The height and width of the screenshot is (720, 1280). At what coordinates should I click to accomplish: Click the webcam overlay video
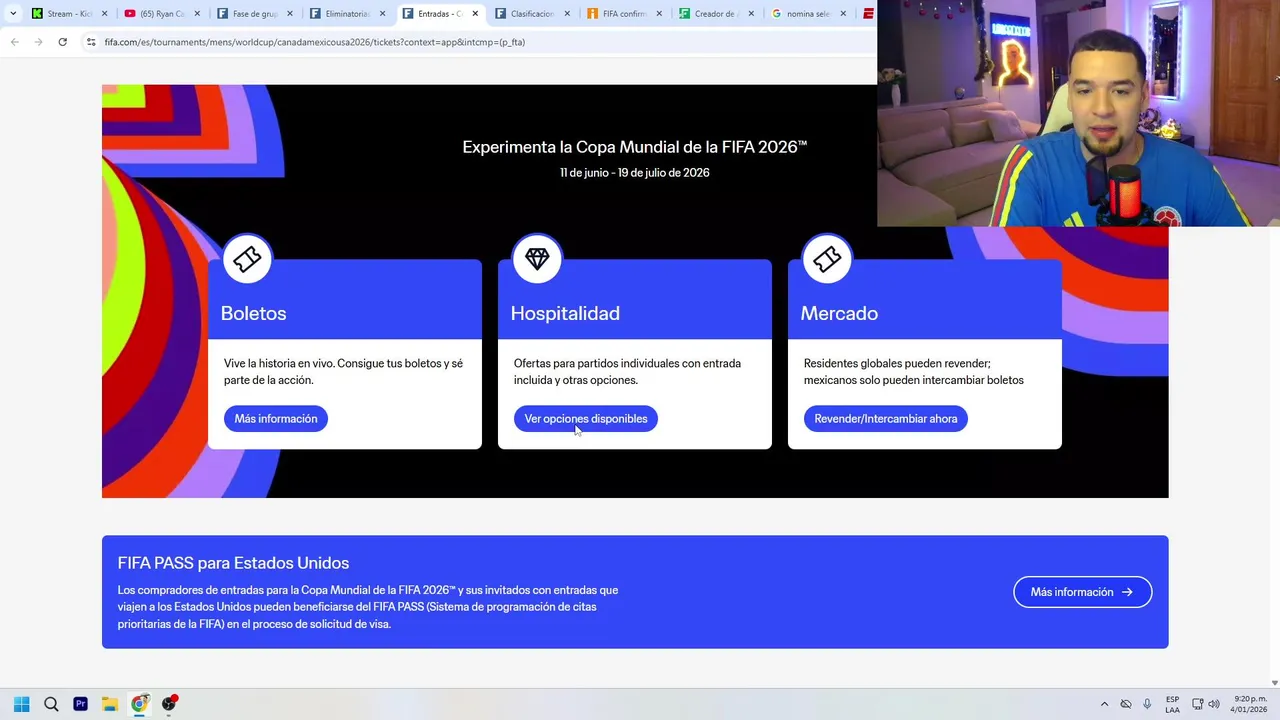1078,113
